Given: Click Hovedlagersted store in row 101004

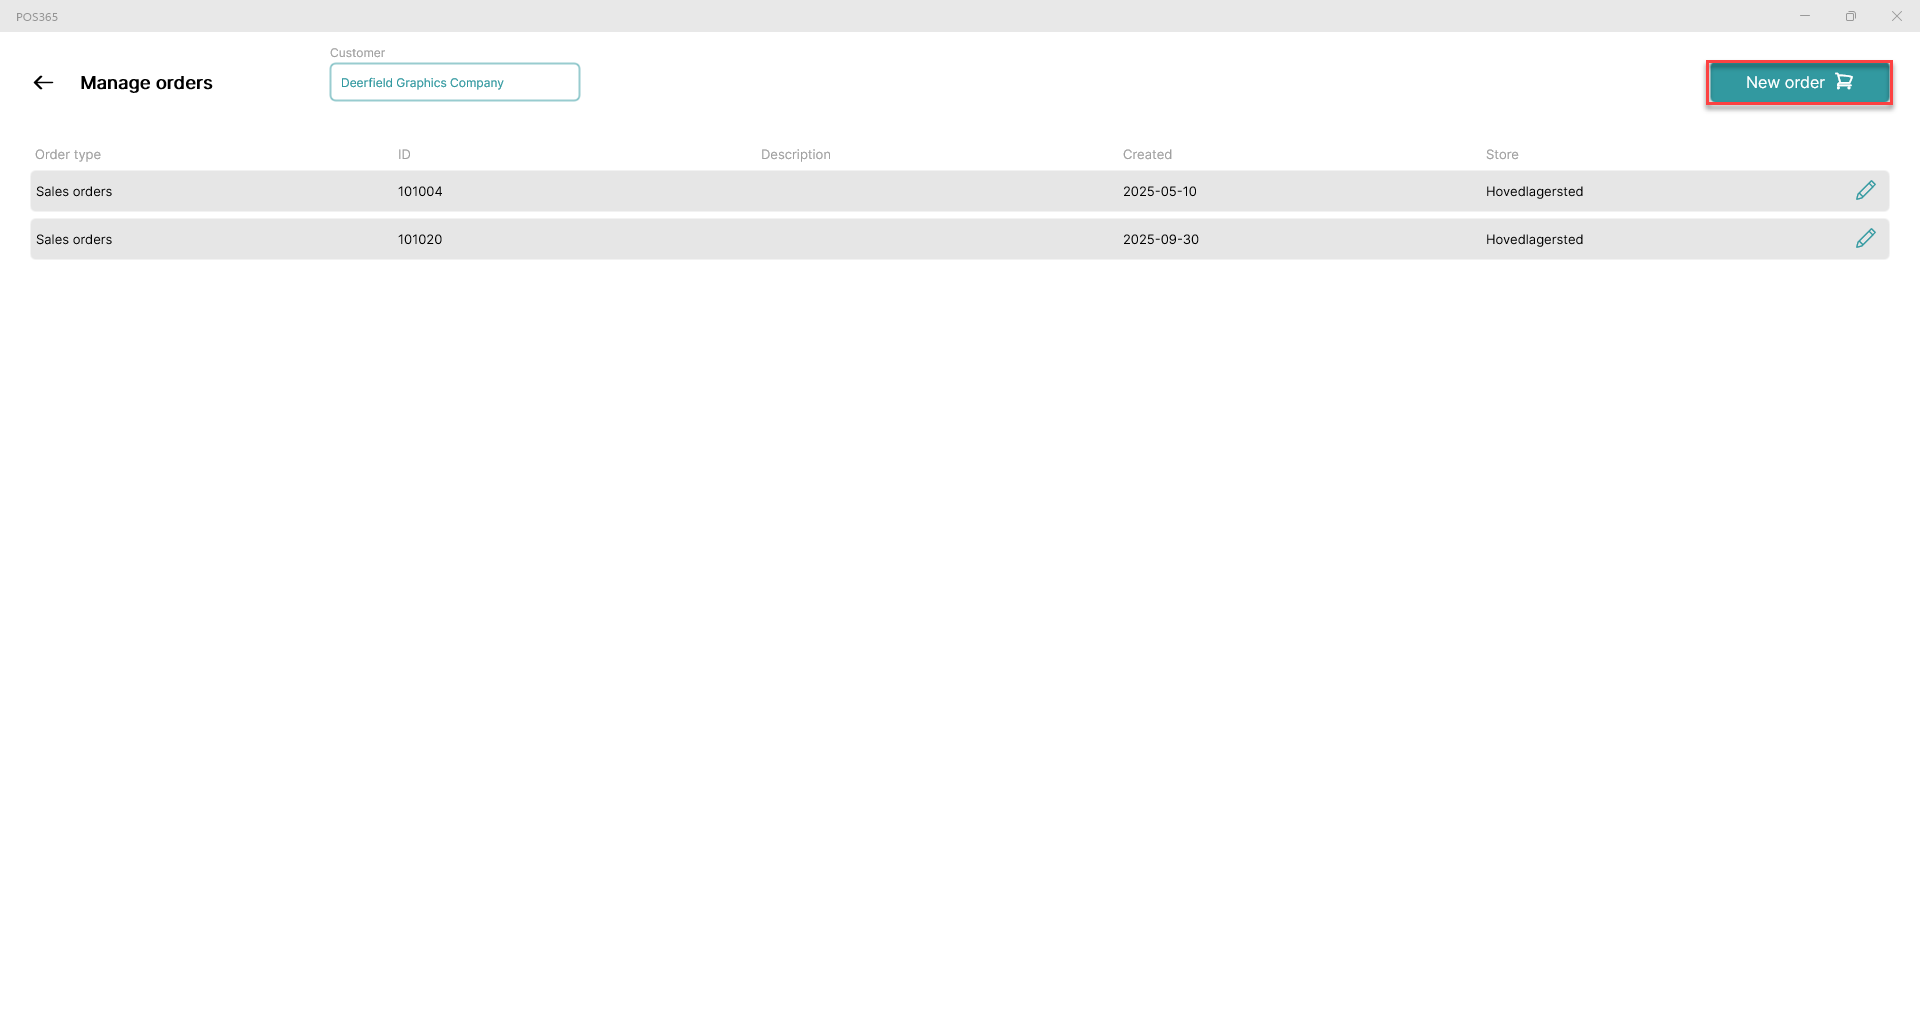Looking at the screenshot, I should 1534,192.
